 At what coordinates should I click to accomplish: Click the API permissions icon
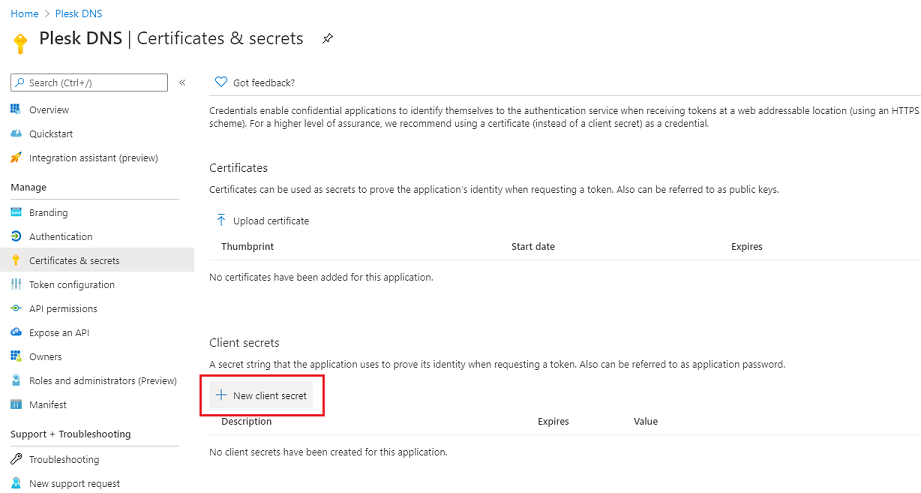(x=16, y=308)
